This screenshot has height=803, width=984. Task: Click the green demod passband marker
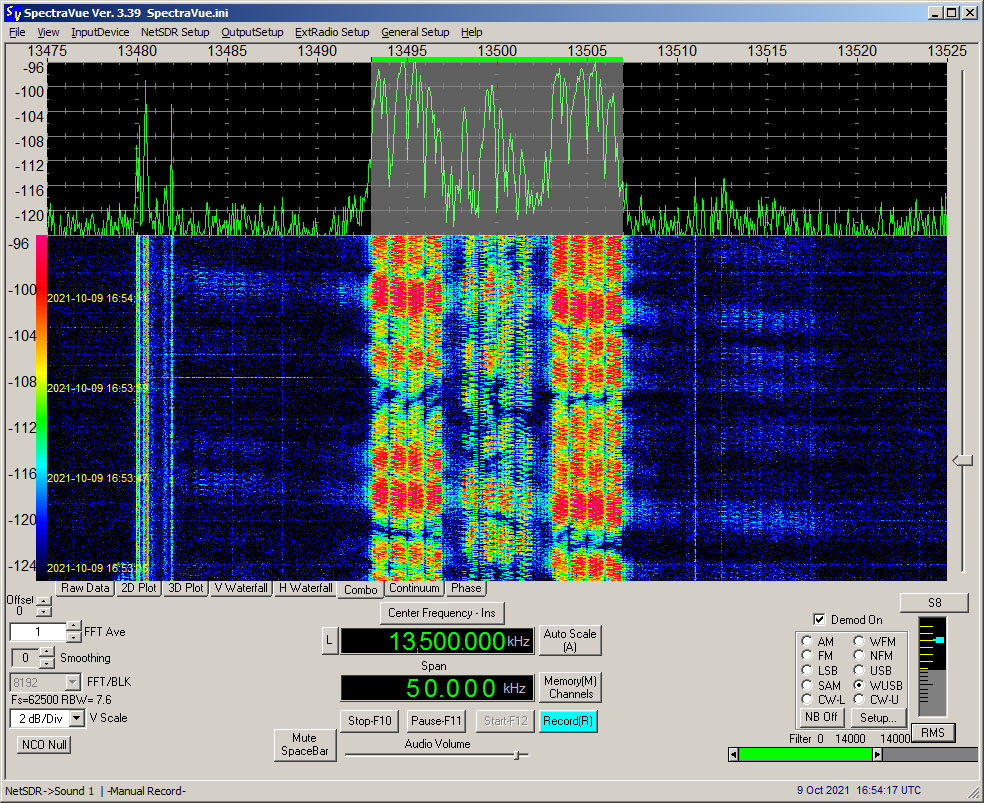496,60
